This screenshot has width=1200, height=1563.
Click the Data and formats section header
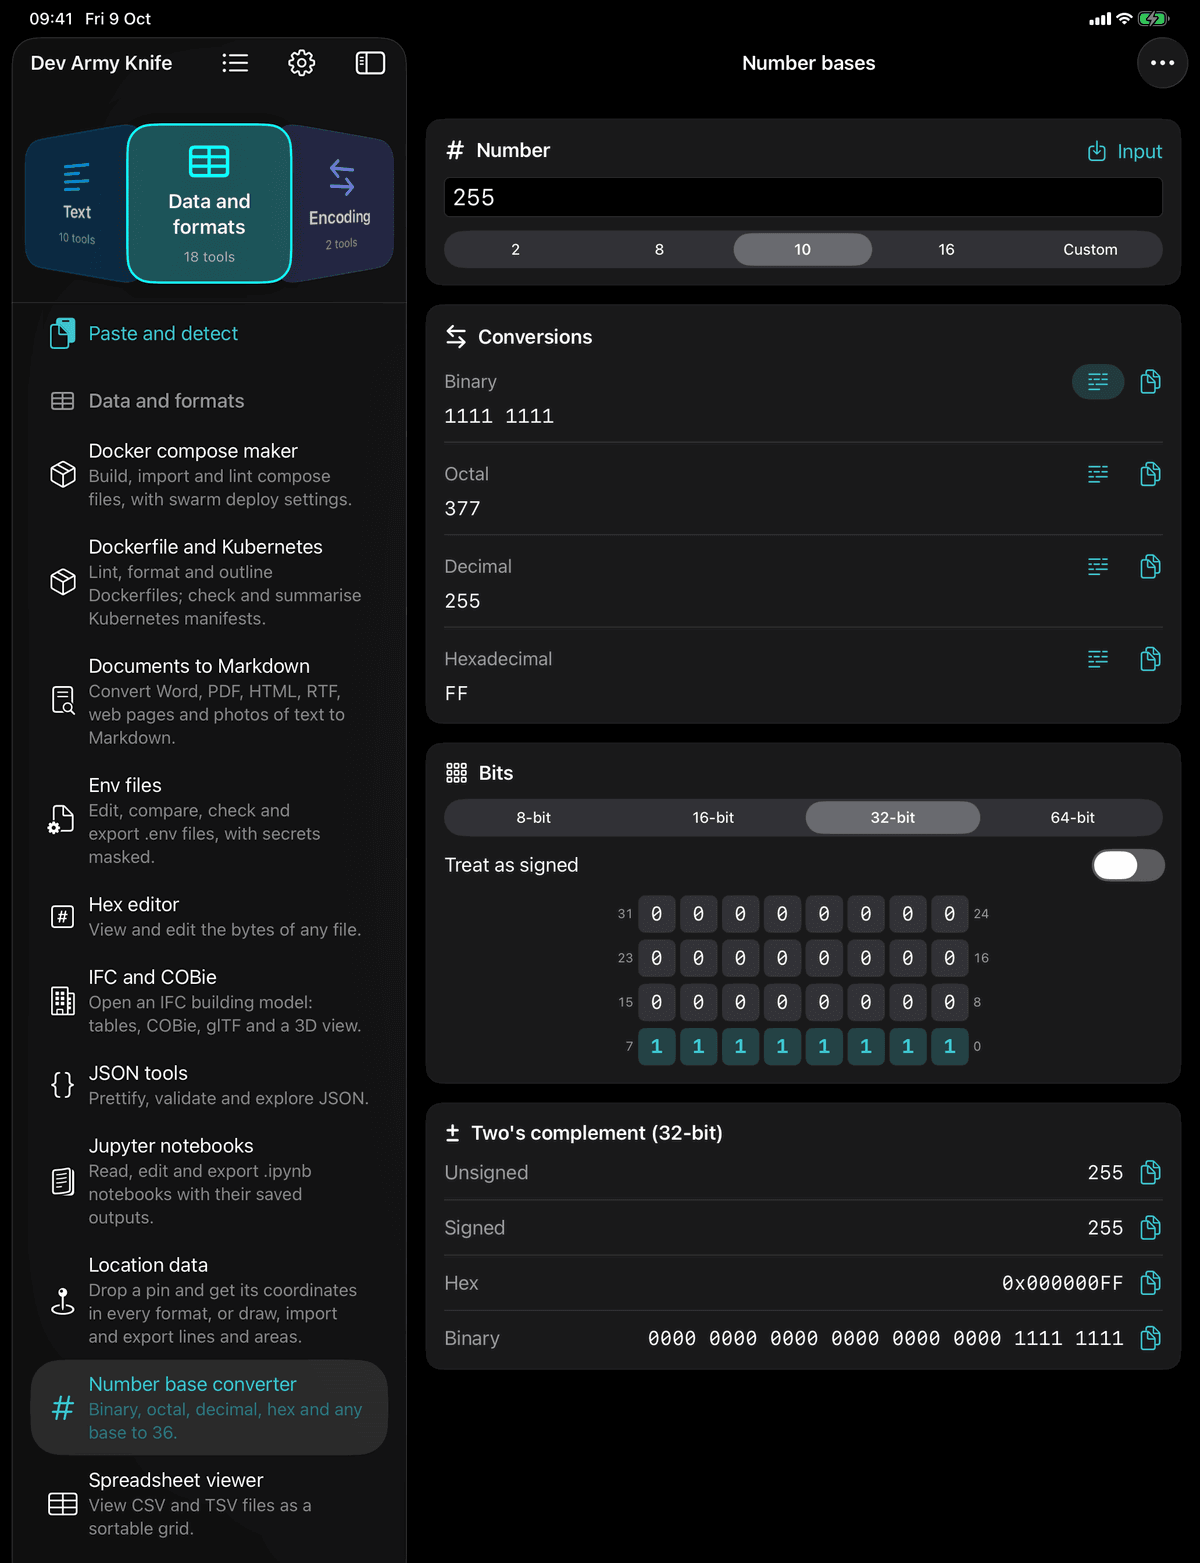(166, 401)
